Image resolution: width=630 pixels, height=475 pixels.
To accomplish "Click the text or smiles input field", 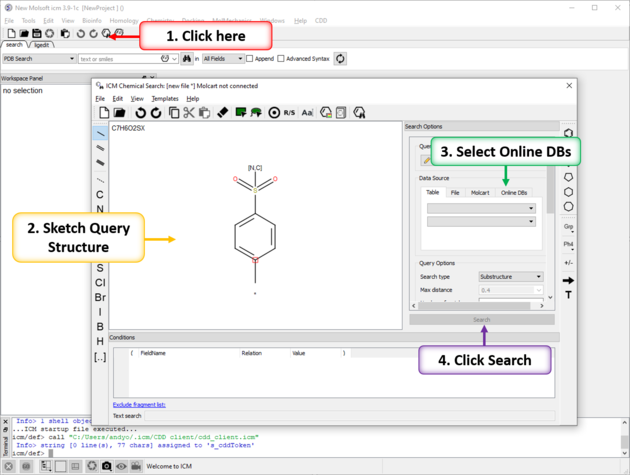I will click(x=118, y=59).
